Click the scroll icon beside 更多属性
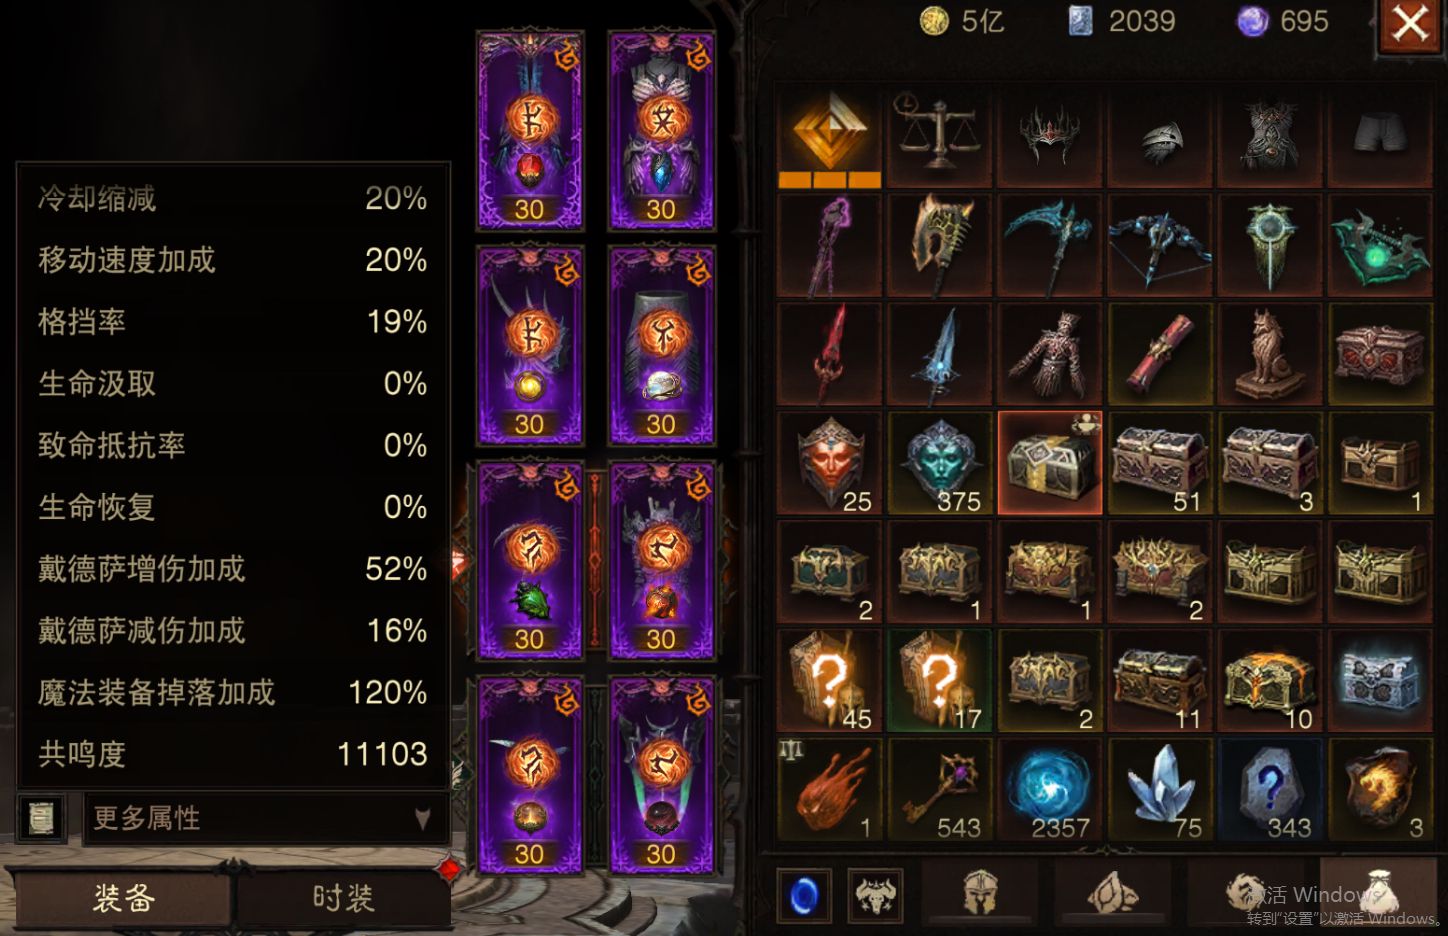The image size is (1448, 936). 41,819
